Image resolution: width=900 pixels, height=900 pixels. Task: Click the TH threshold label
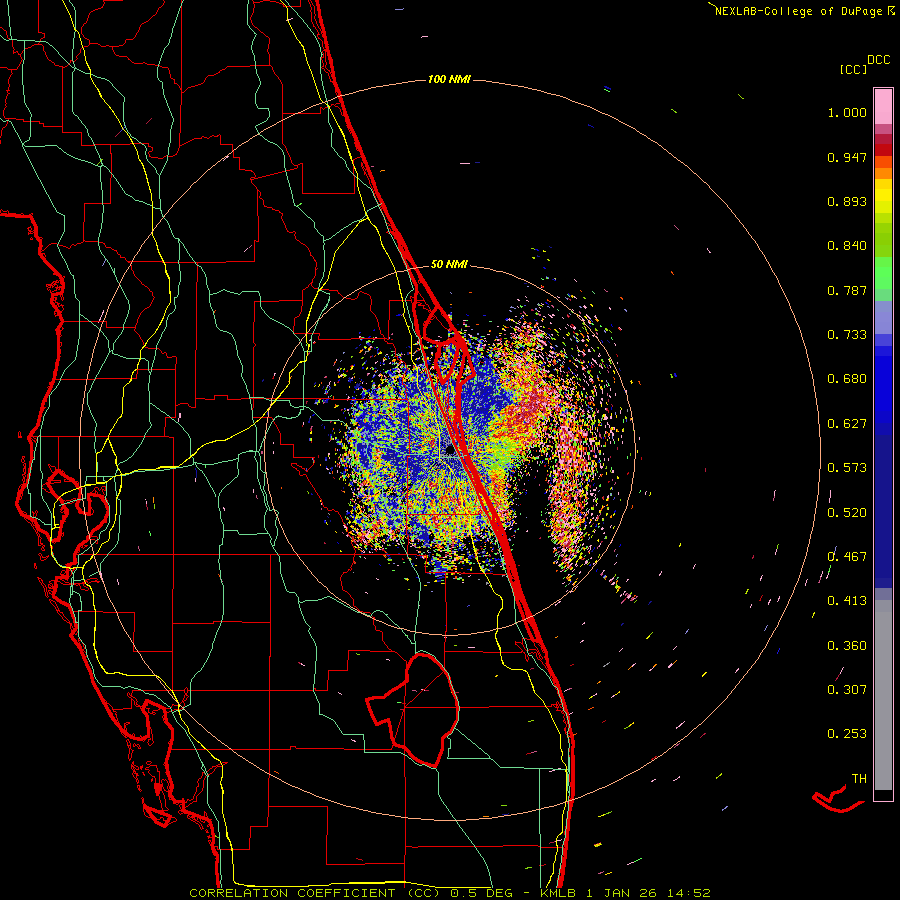pos(859,779)
